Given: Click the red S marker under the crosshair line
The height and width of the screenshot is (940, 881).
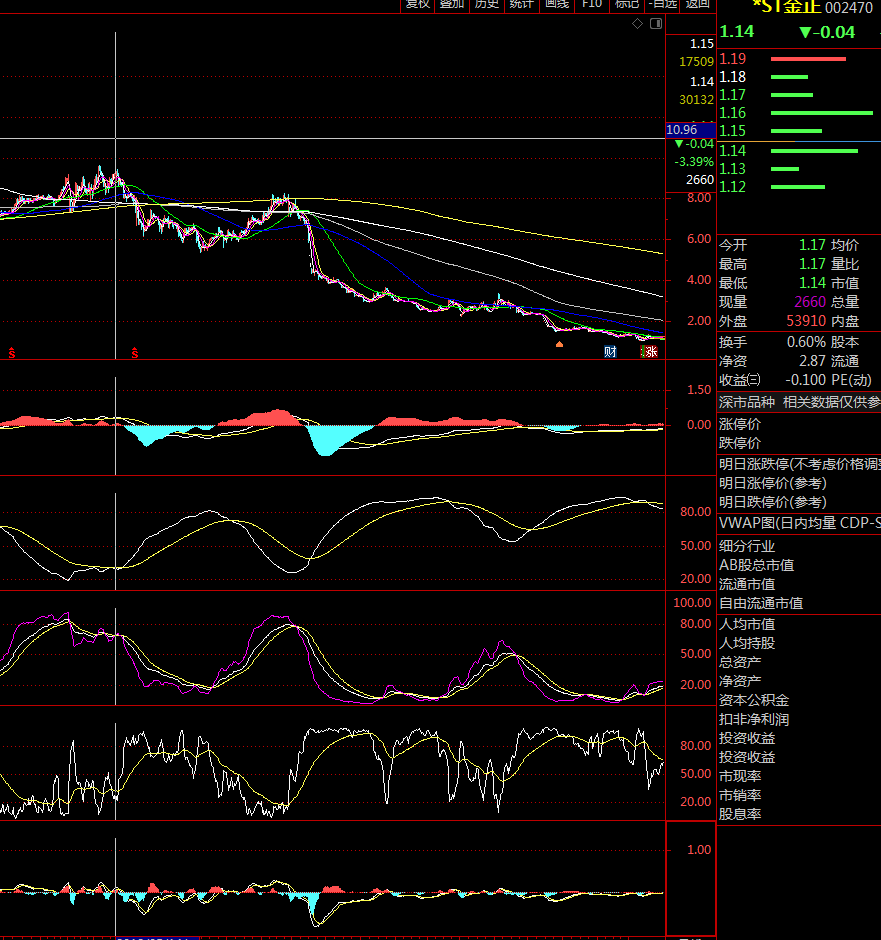Looking at the screenshot, I should pyautogui.click(x=134, y=352).
